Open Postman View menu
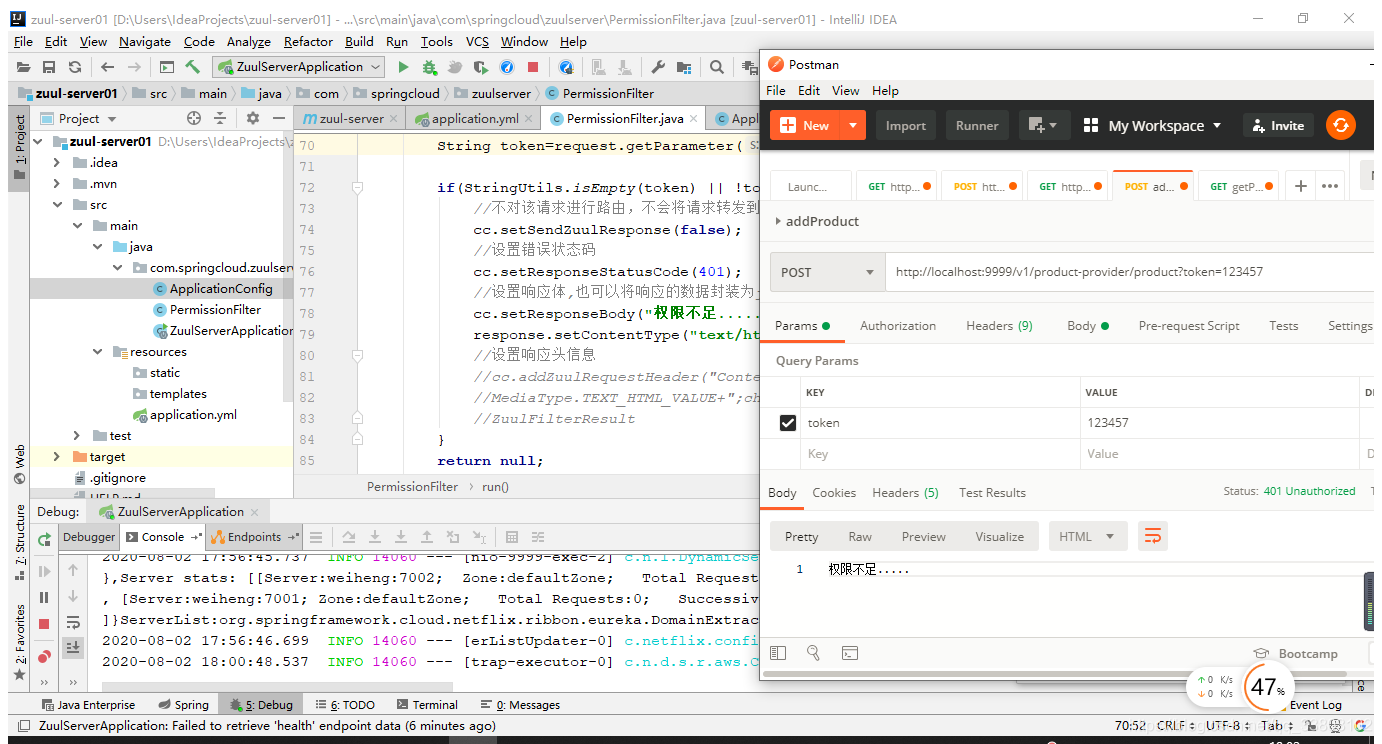This screenshot has height=744, width=1382. point(845,90)
